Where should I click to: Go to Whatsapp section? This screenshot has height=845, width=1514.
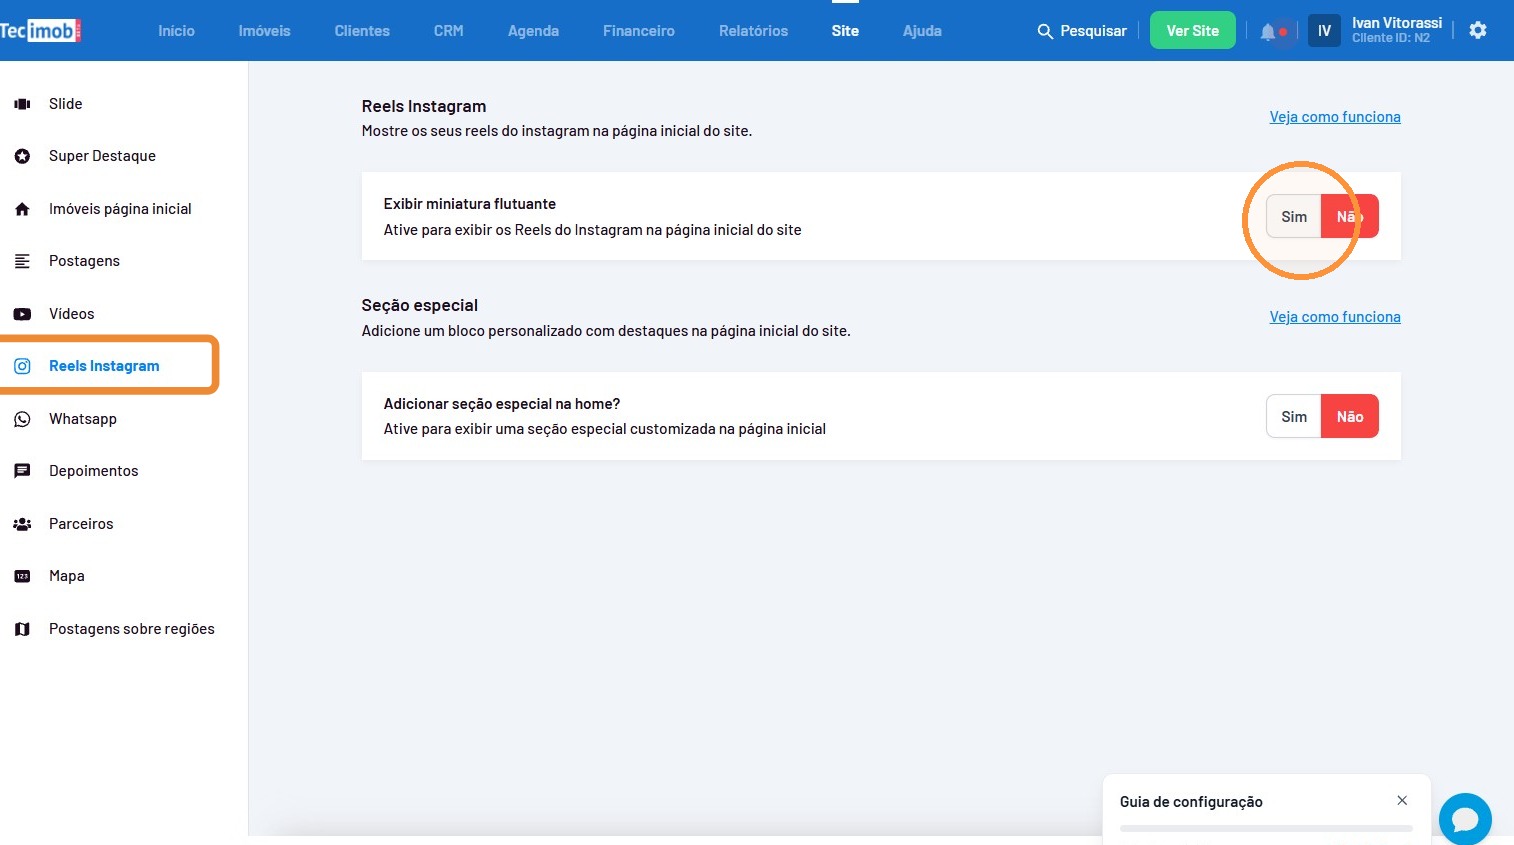[x=83, y=419]
